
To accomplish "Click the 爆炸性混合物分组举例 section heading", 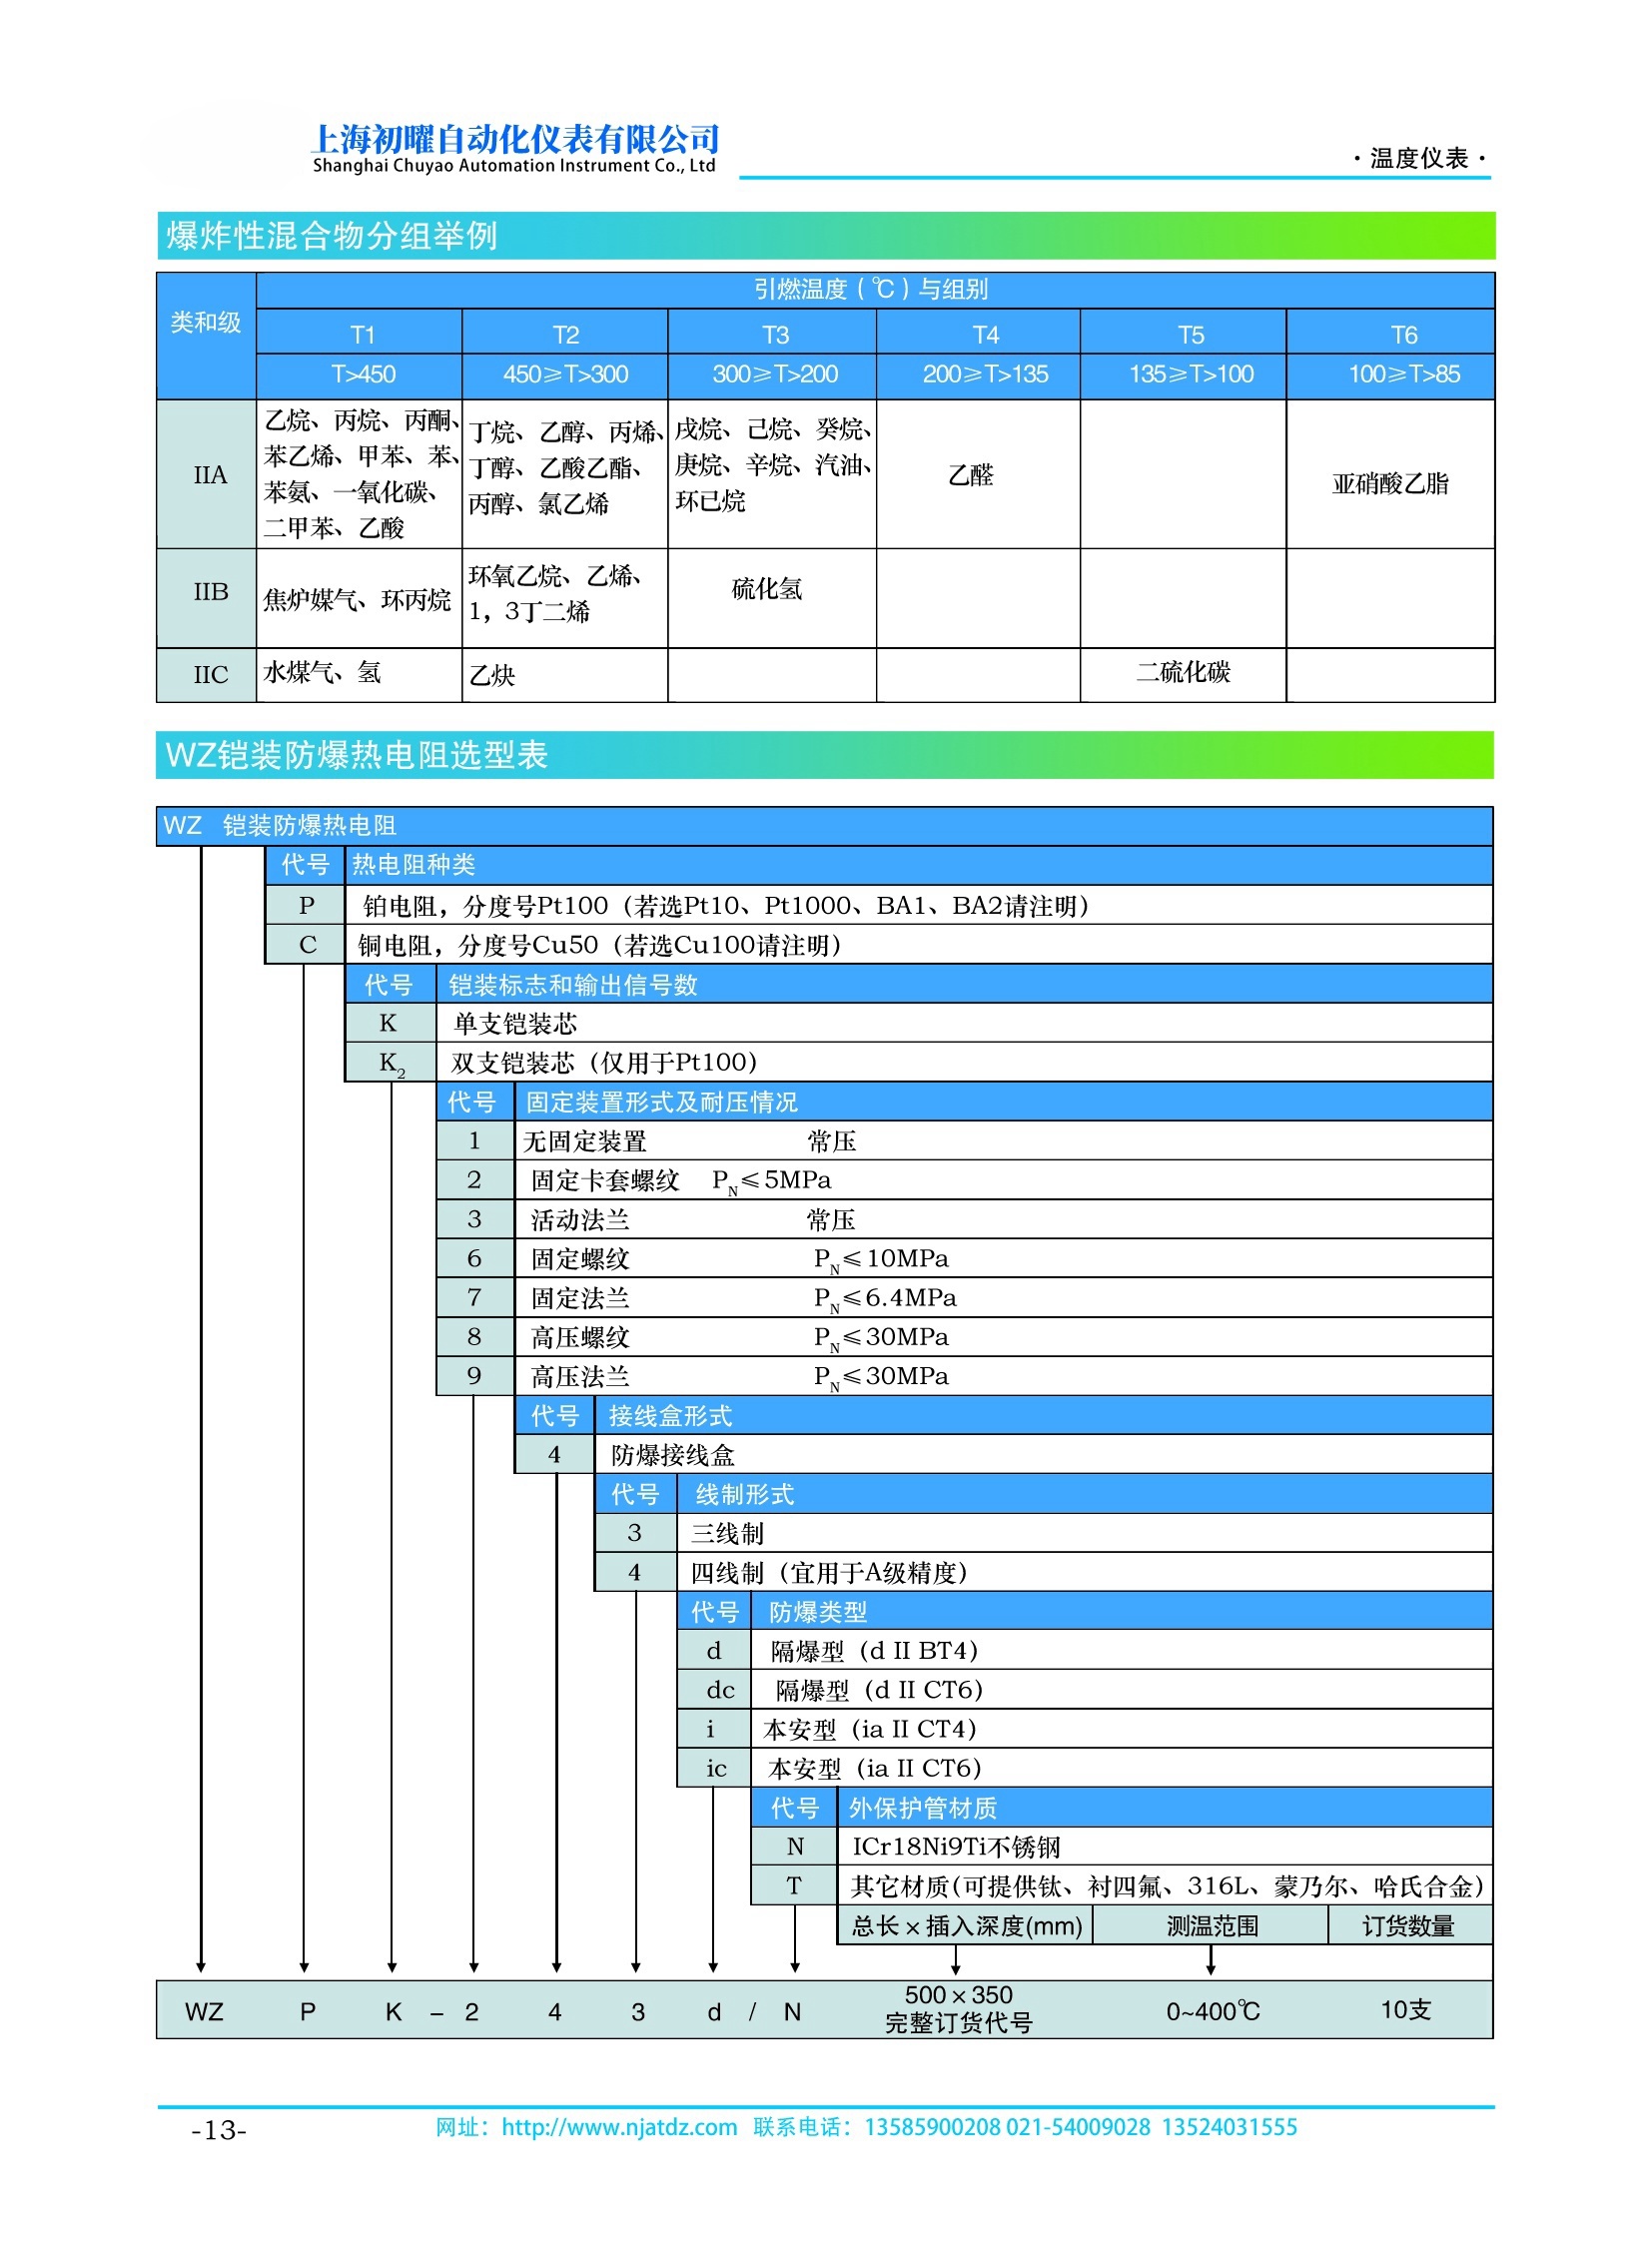I will (332, 236).
